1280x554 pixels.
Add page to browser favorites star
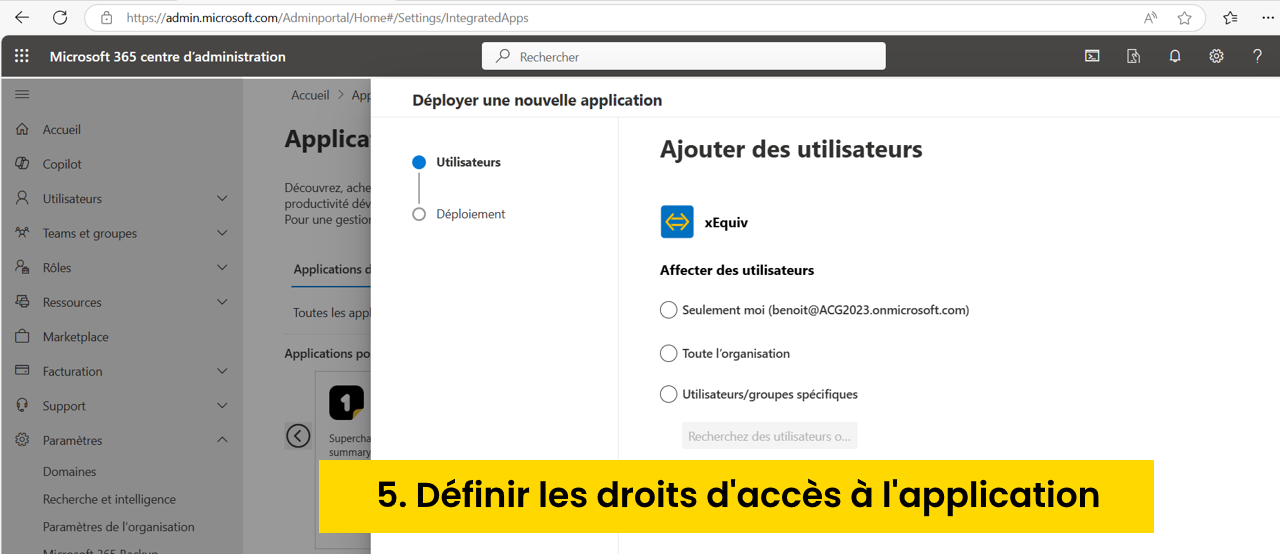click(1184, 18)
